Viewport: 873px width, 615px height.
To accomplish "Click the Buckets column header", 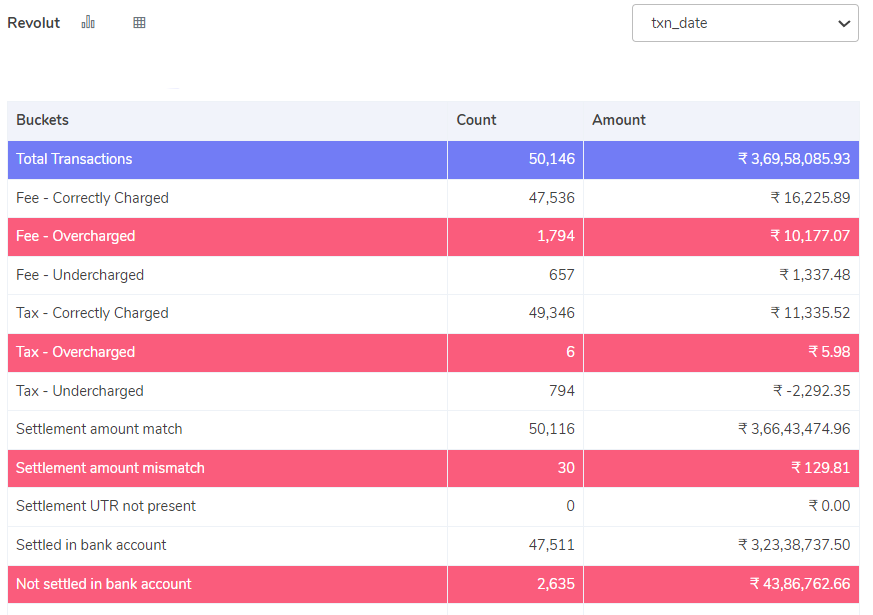I will coord(42,120).
